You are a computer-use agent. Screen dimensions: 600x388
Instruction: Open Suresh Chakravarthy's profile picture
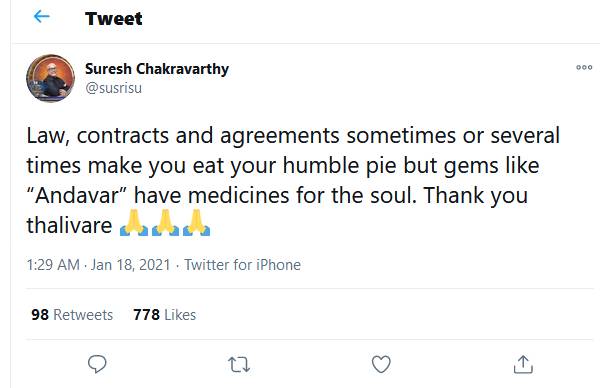51,78
